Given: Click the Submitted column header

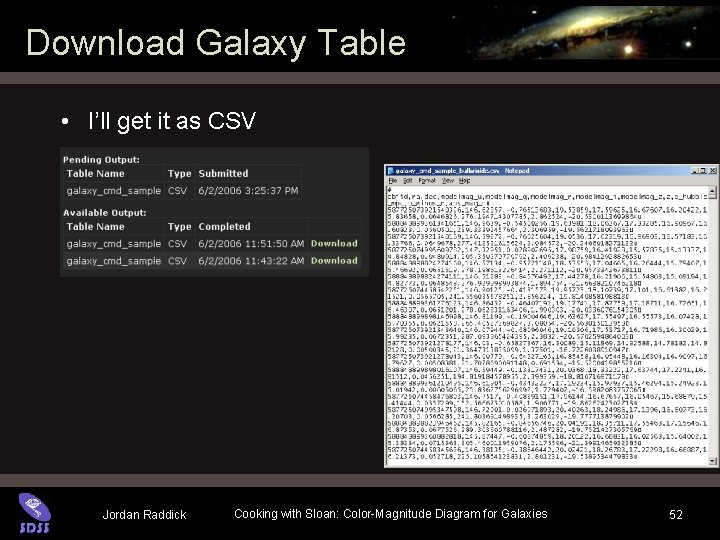Looking at the screenshot, I should click(223, 174).
